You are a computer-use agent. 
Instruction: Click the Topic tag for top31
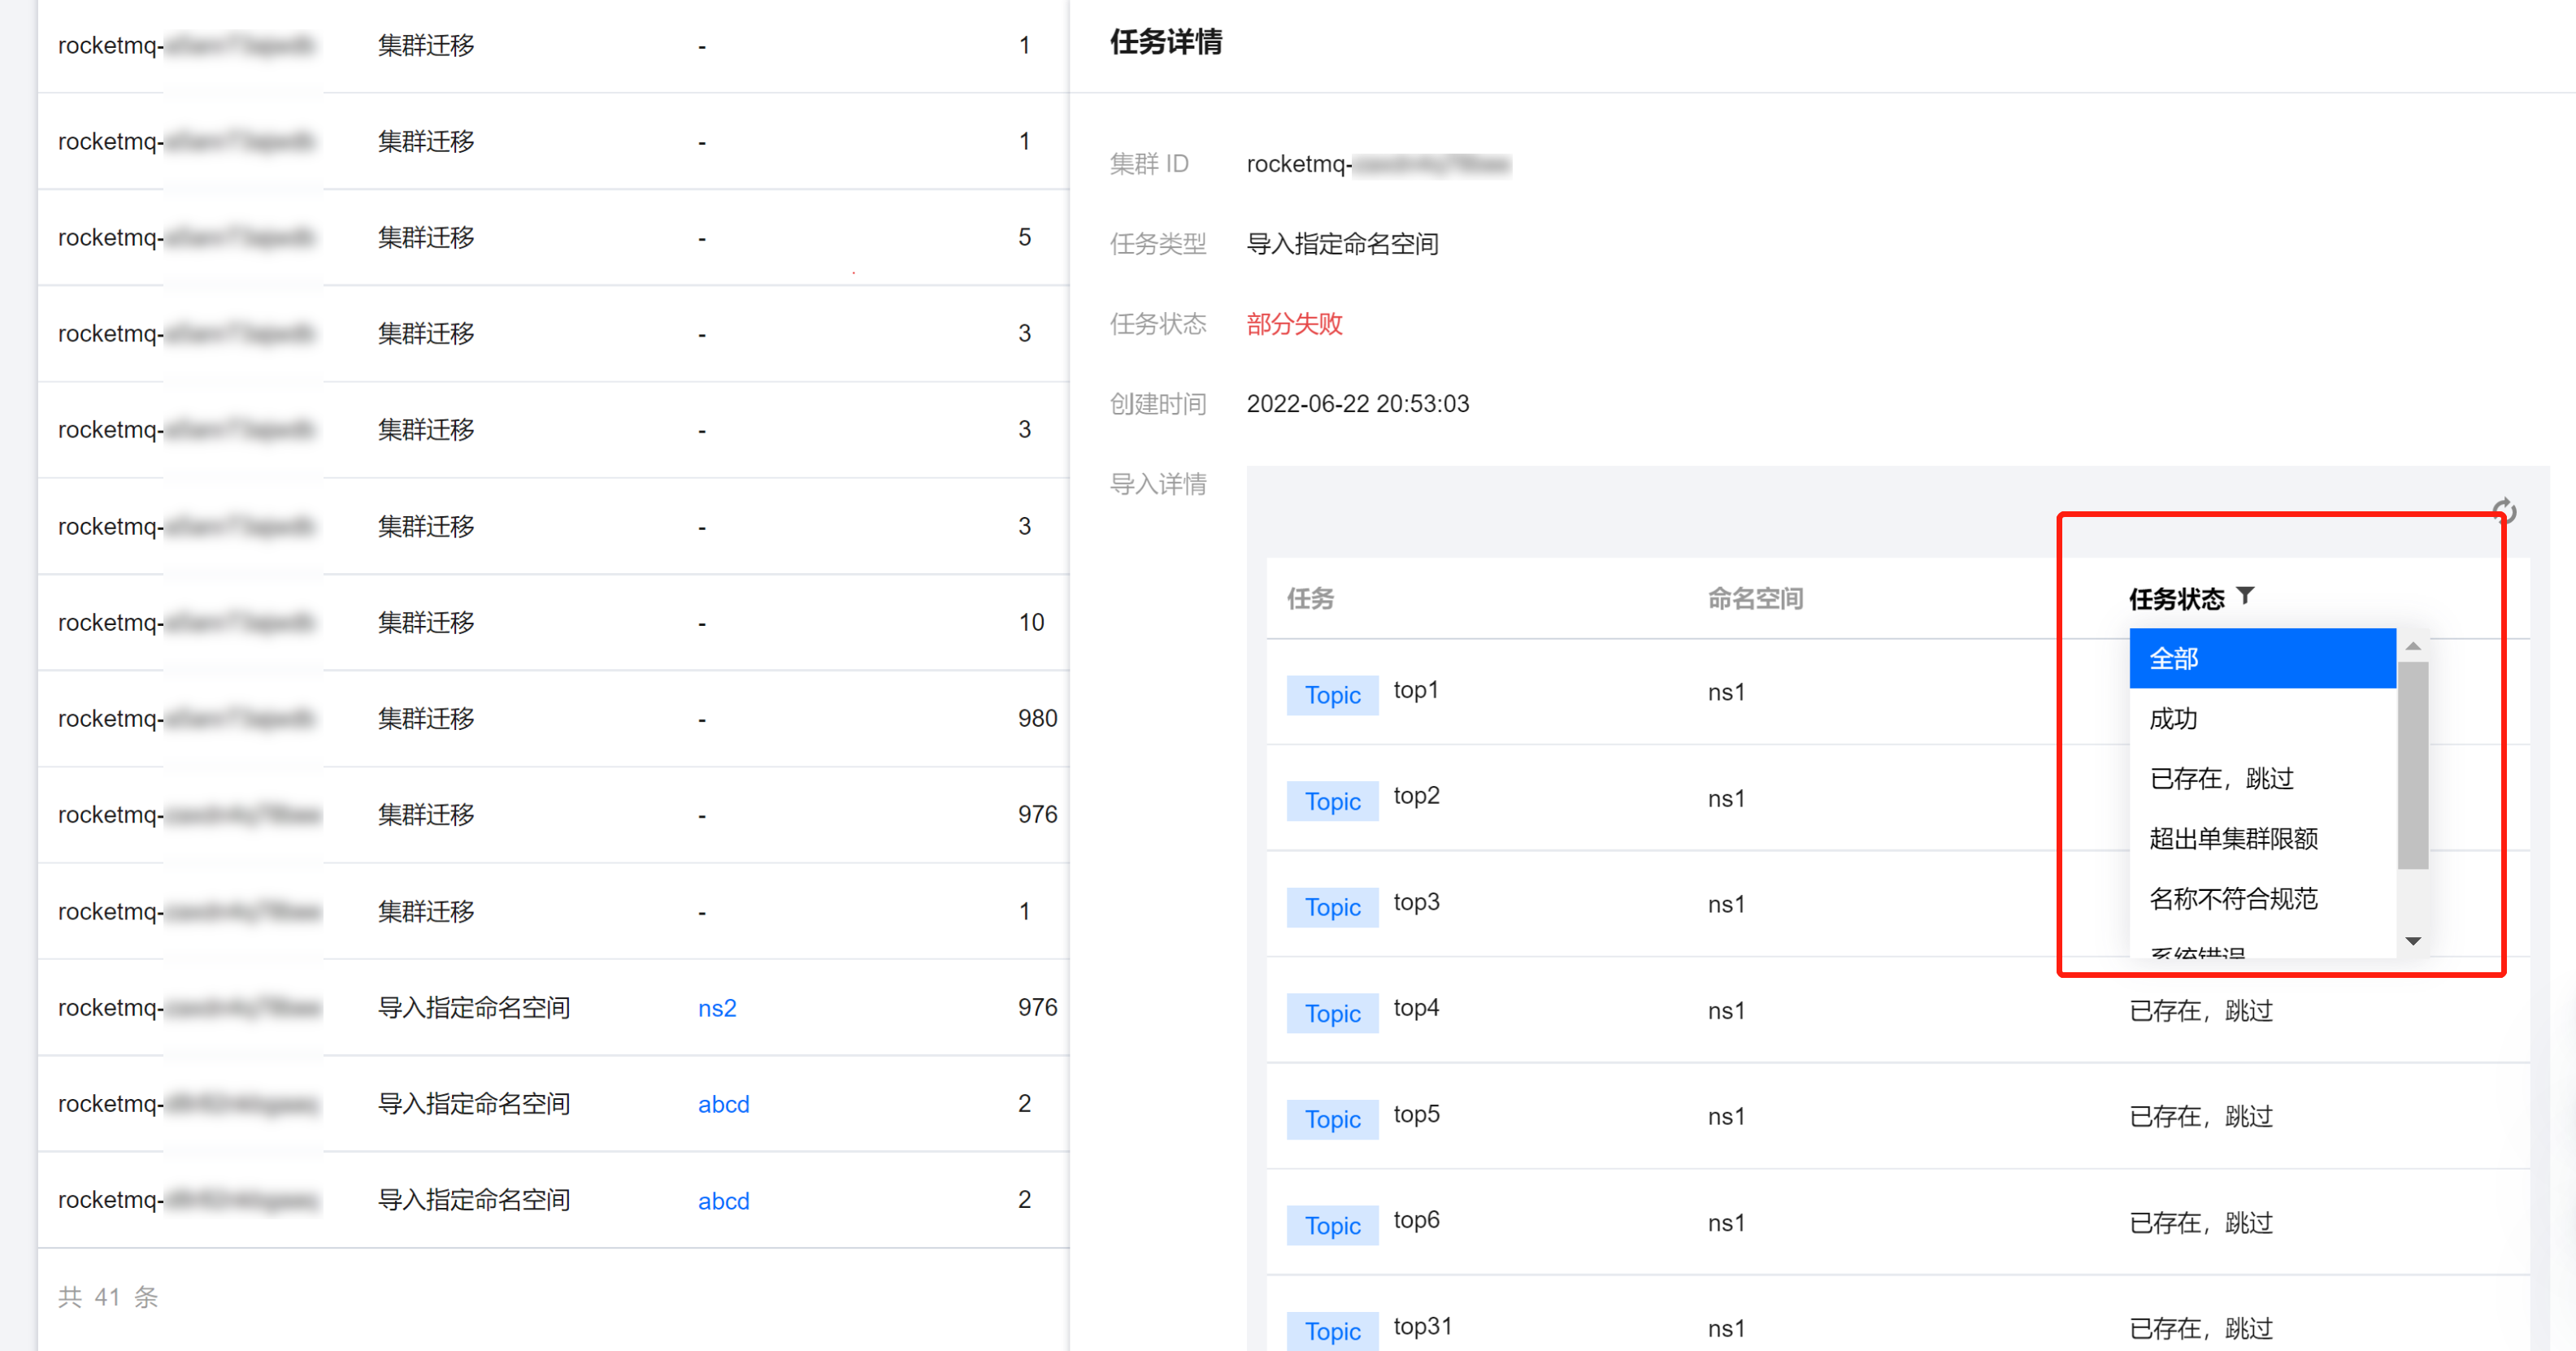pos(1332,1330)
